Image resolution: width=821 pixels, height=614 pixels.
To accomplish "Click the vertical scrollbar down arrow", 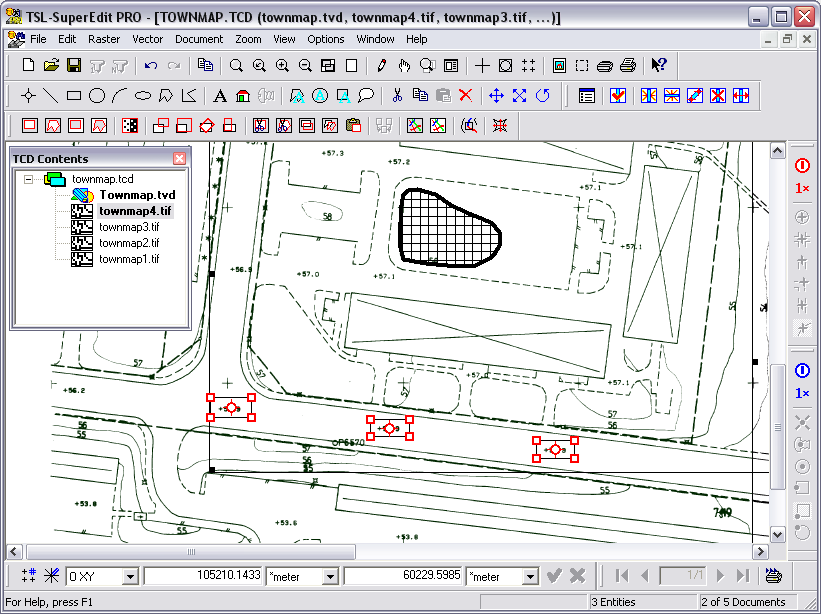I will pos(778,534).
